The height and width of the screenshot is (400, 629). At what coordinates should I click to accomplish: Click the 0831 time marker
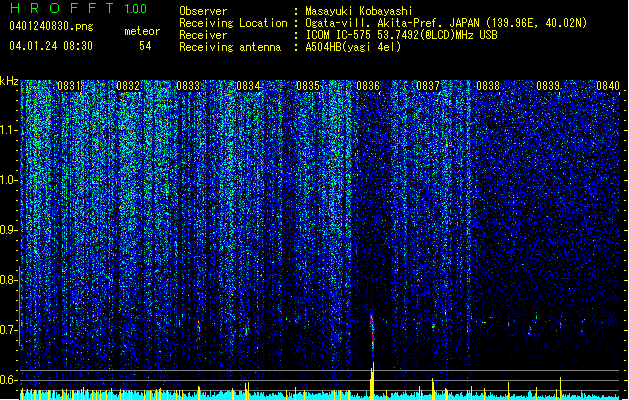coord(69,86)
